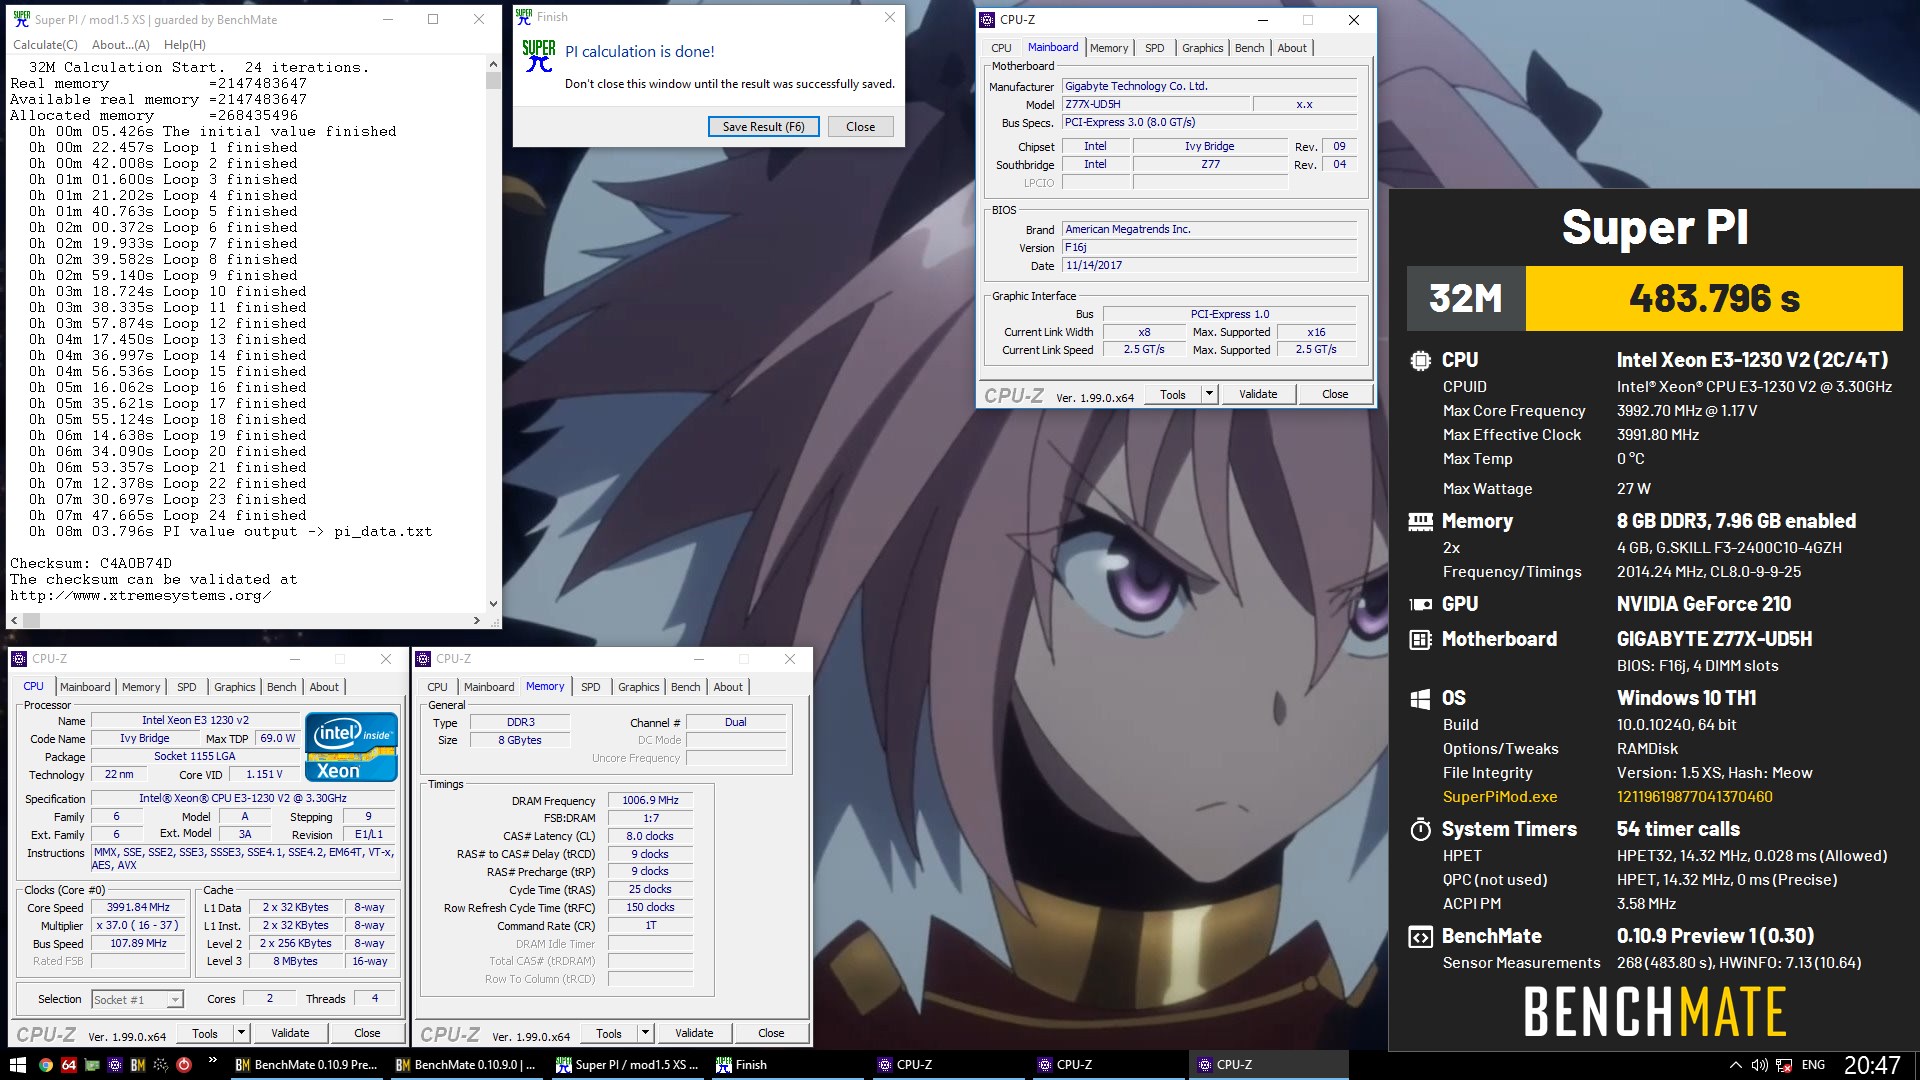The width and height of the screenshot is (1920, 1080).
Task: Launch BenchMate from the quick launch BM icon
Action: click(x=138, y=1065)
